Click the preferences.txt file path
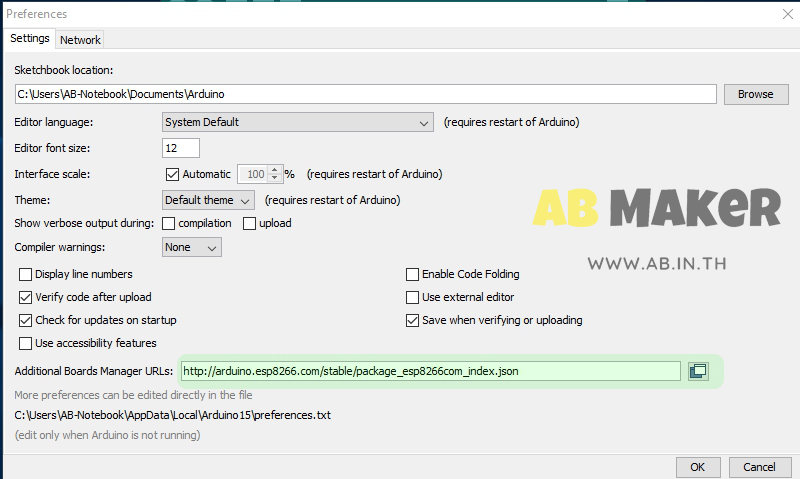 tap(172, 415)
